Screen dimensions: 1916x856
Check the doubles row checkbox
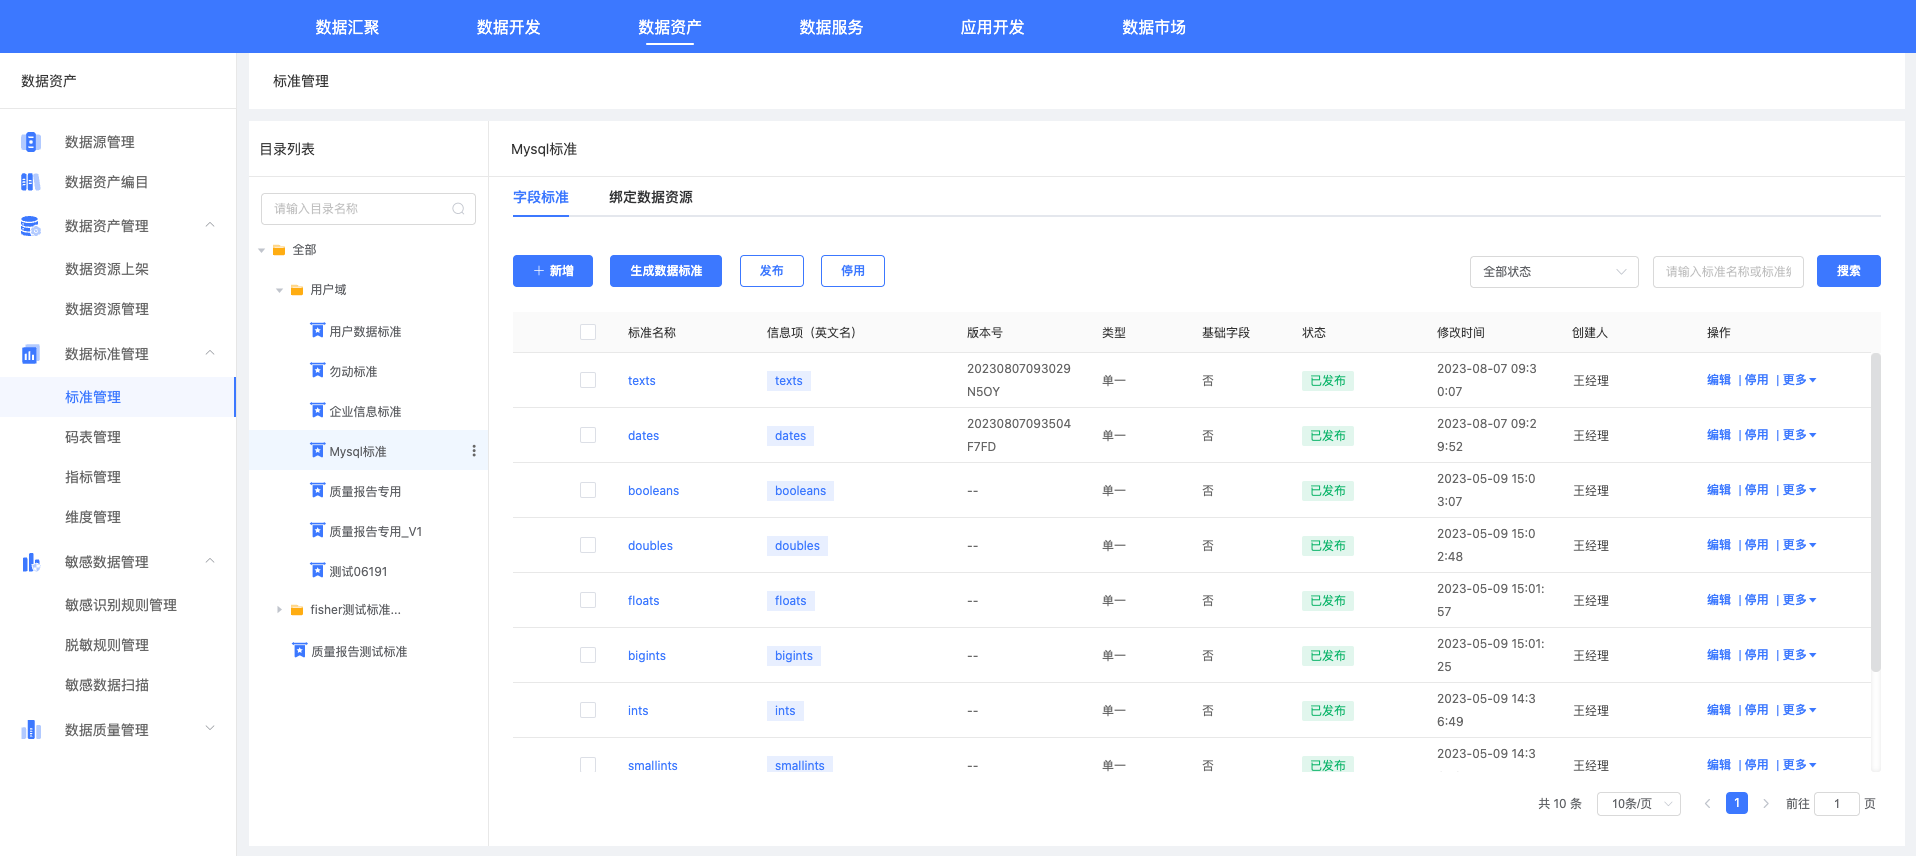coord(588,545)
